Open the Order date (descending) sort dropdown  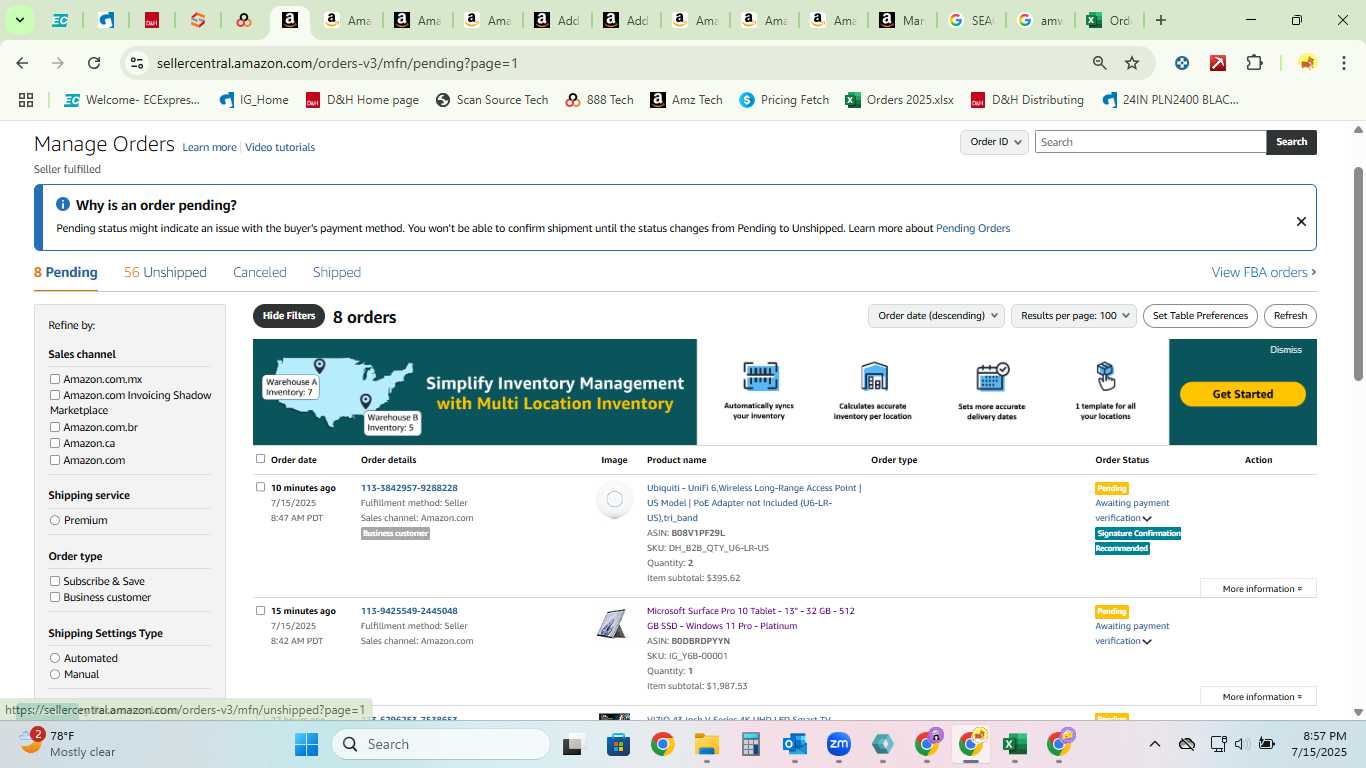(936, 316)
